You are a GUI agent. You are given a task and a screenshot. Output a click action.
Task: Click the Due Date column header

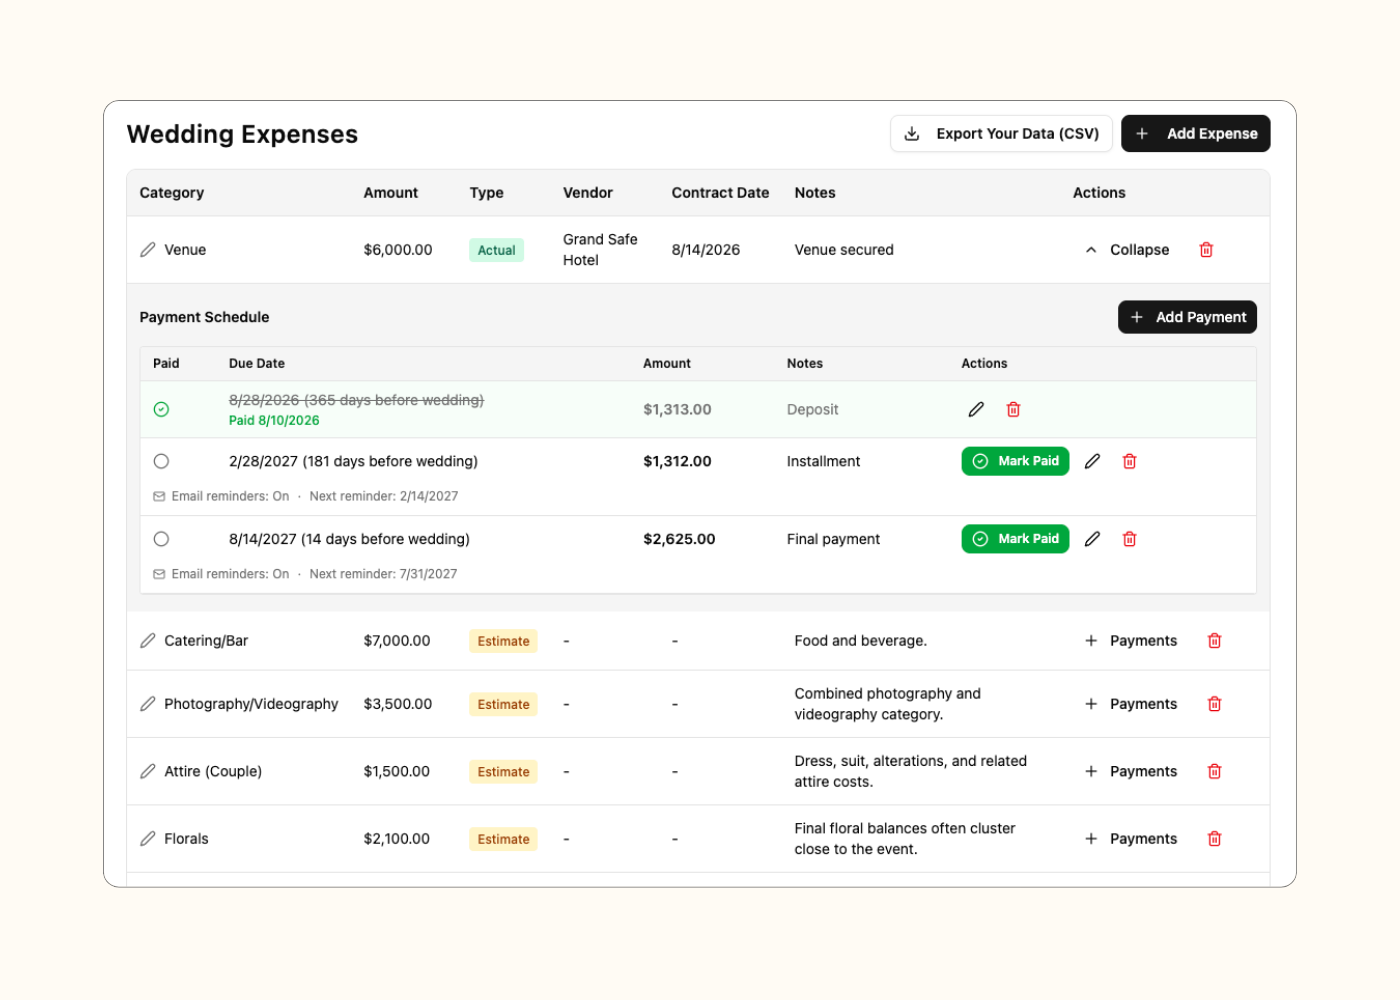257,364
